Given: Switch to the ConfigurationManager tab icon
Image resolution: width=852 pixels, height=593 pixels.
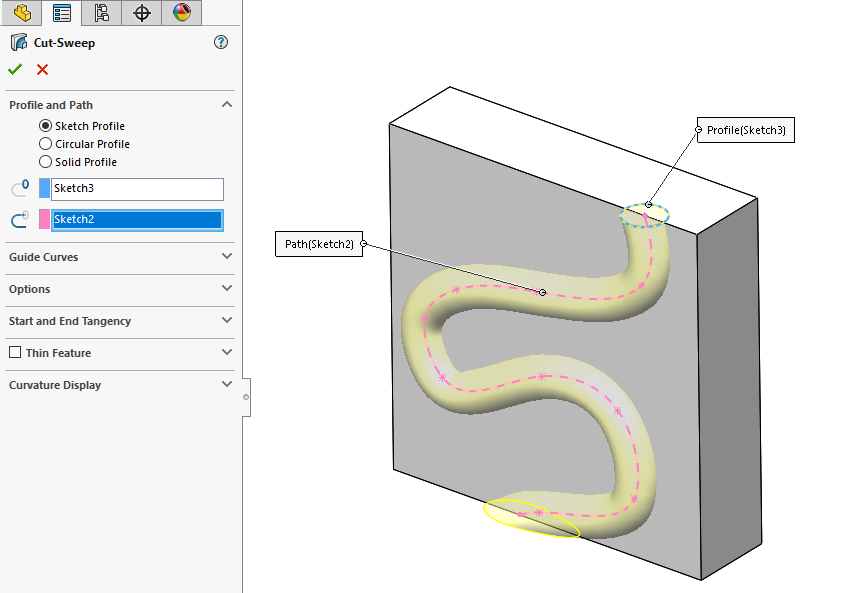Looking at the screenshot, I should tap(100, 13).
